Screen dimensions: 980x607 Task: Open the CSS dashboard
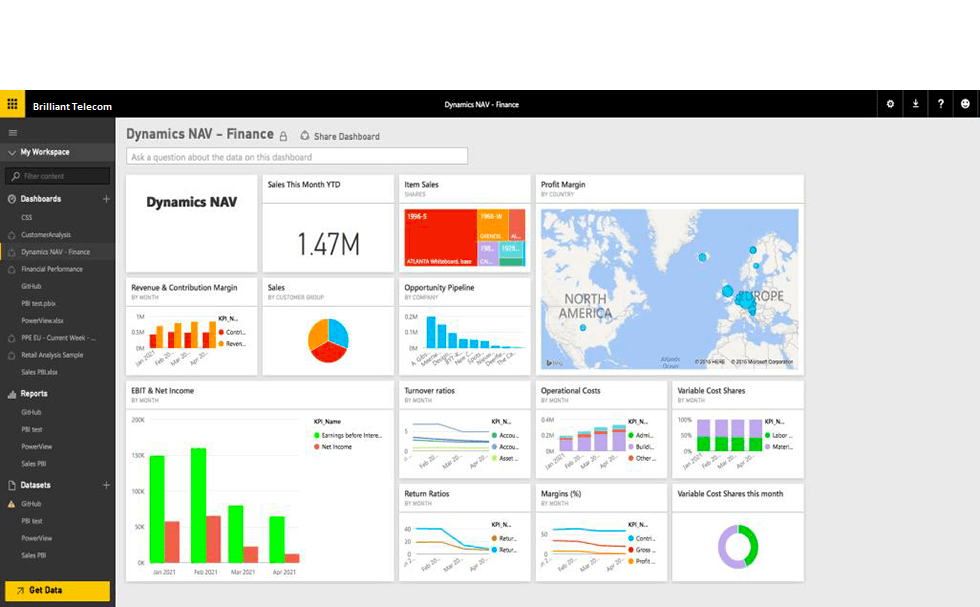click(x=27, y=218)
